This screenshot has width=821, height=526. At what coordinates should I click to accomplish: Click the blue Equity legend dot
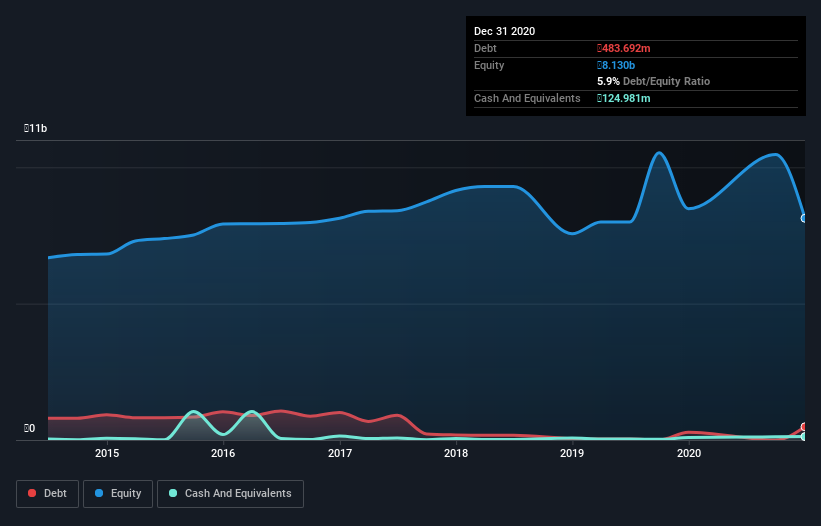99,493
